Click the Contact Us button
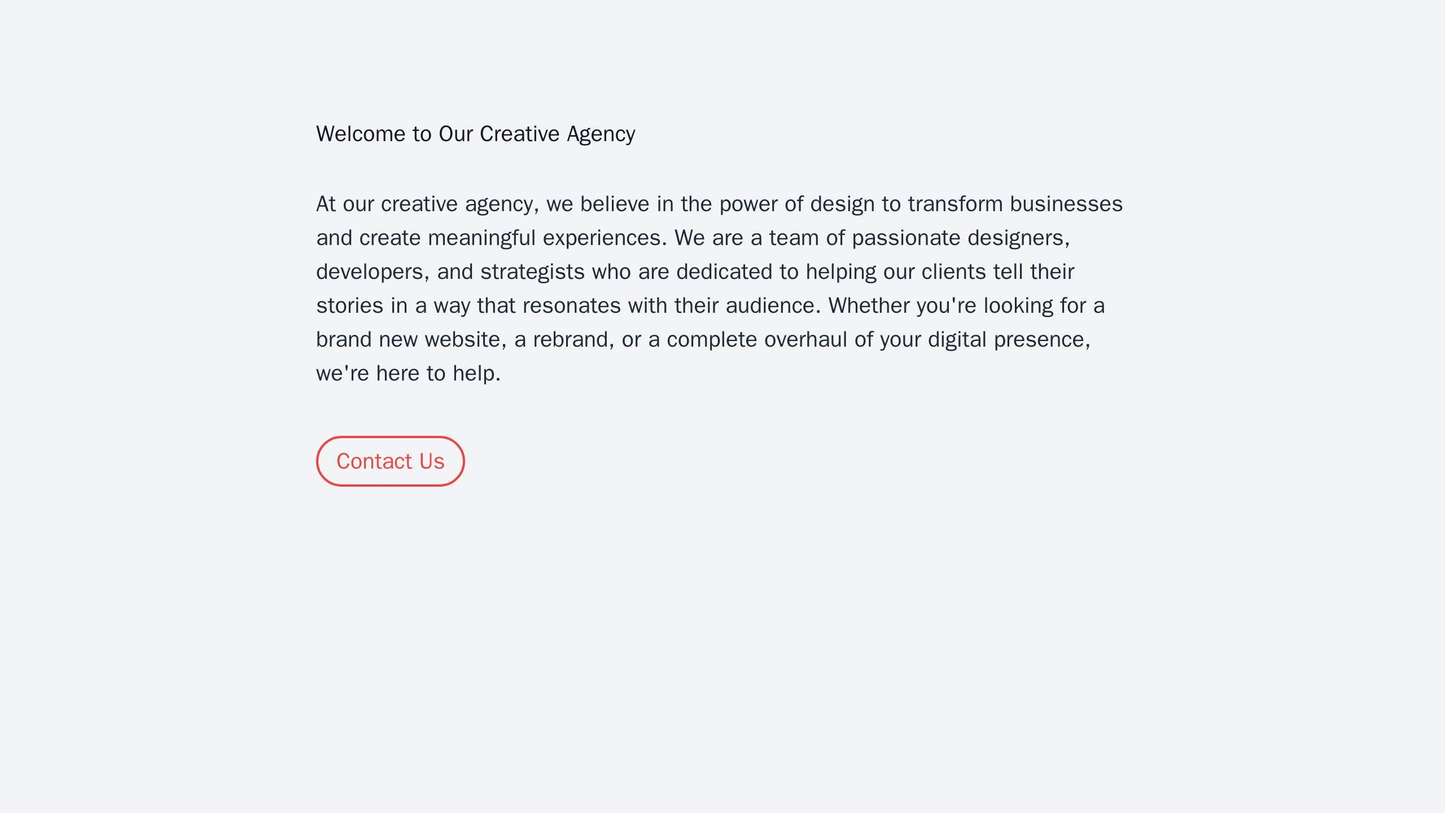 tap(389, 461)
